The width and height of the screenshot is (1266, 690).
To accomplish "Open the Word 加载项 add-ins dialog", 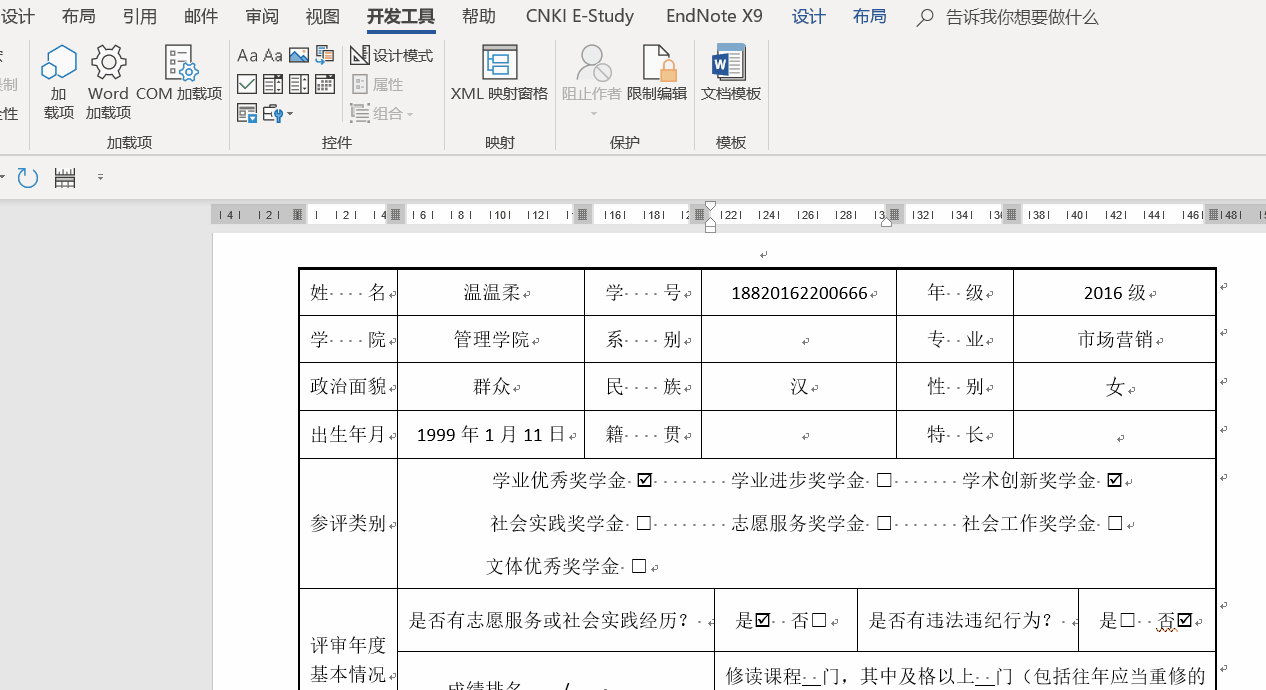I will [108, 82].
